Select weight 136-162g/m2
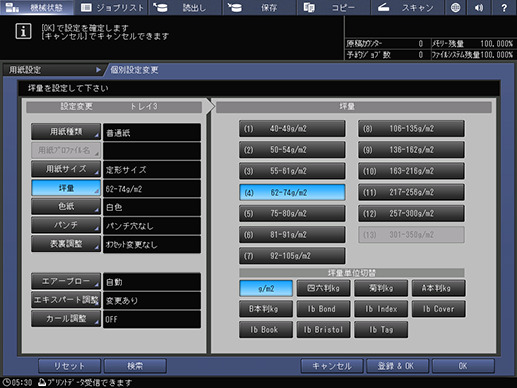The image size is (517, 388). pos(411,150)
